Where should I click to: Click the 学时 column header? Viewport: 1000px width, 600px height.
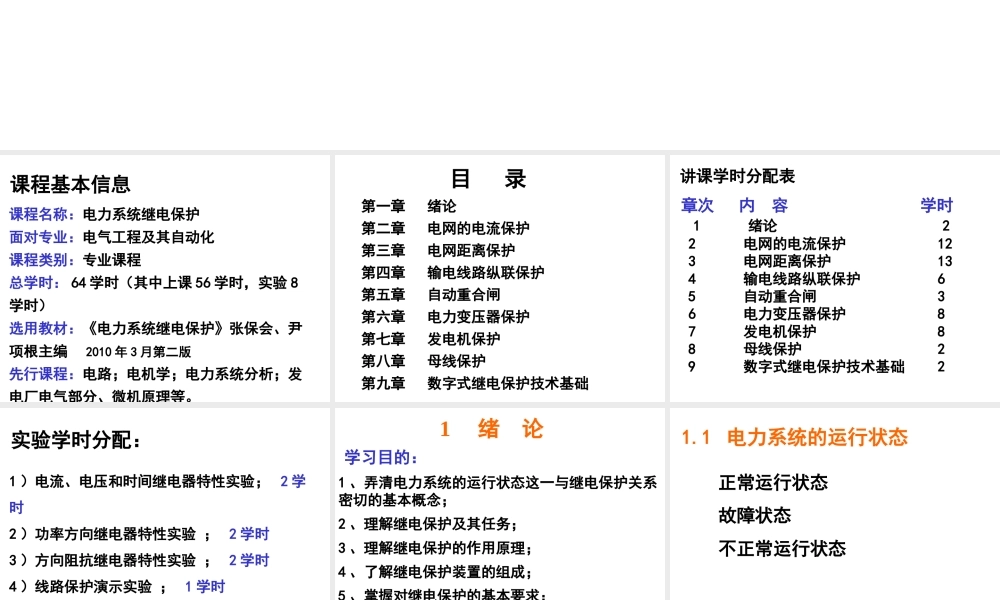[x=936, y=205]
